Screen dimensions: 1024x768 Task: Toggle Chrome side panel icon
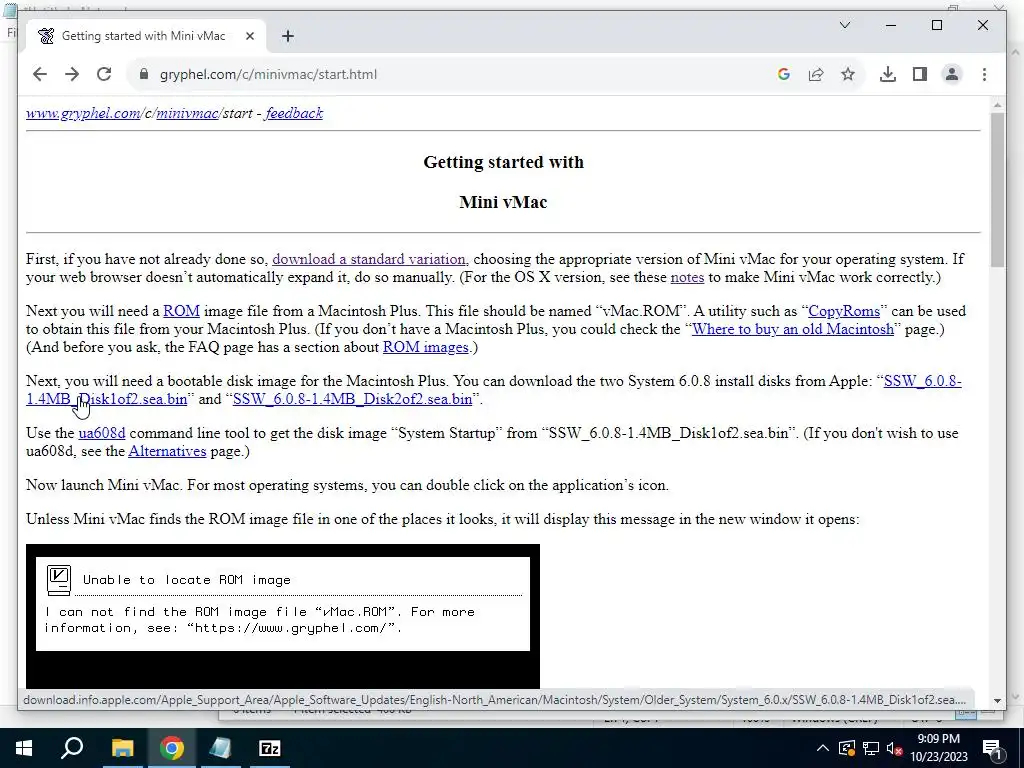coord(920,74)
